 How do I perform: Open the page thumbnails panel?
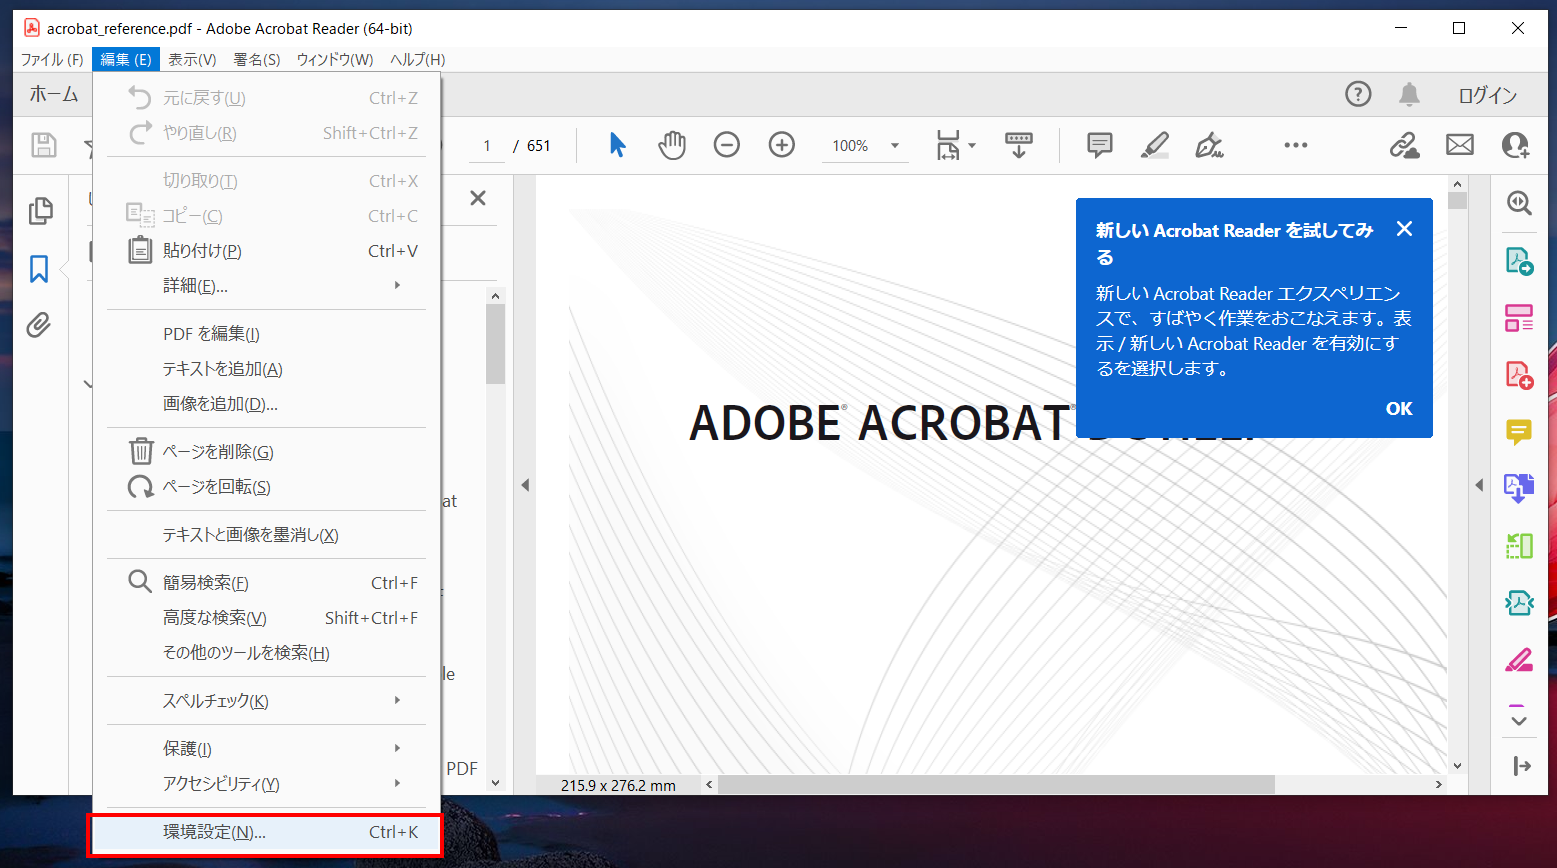(x=41, y=210)
